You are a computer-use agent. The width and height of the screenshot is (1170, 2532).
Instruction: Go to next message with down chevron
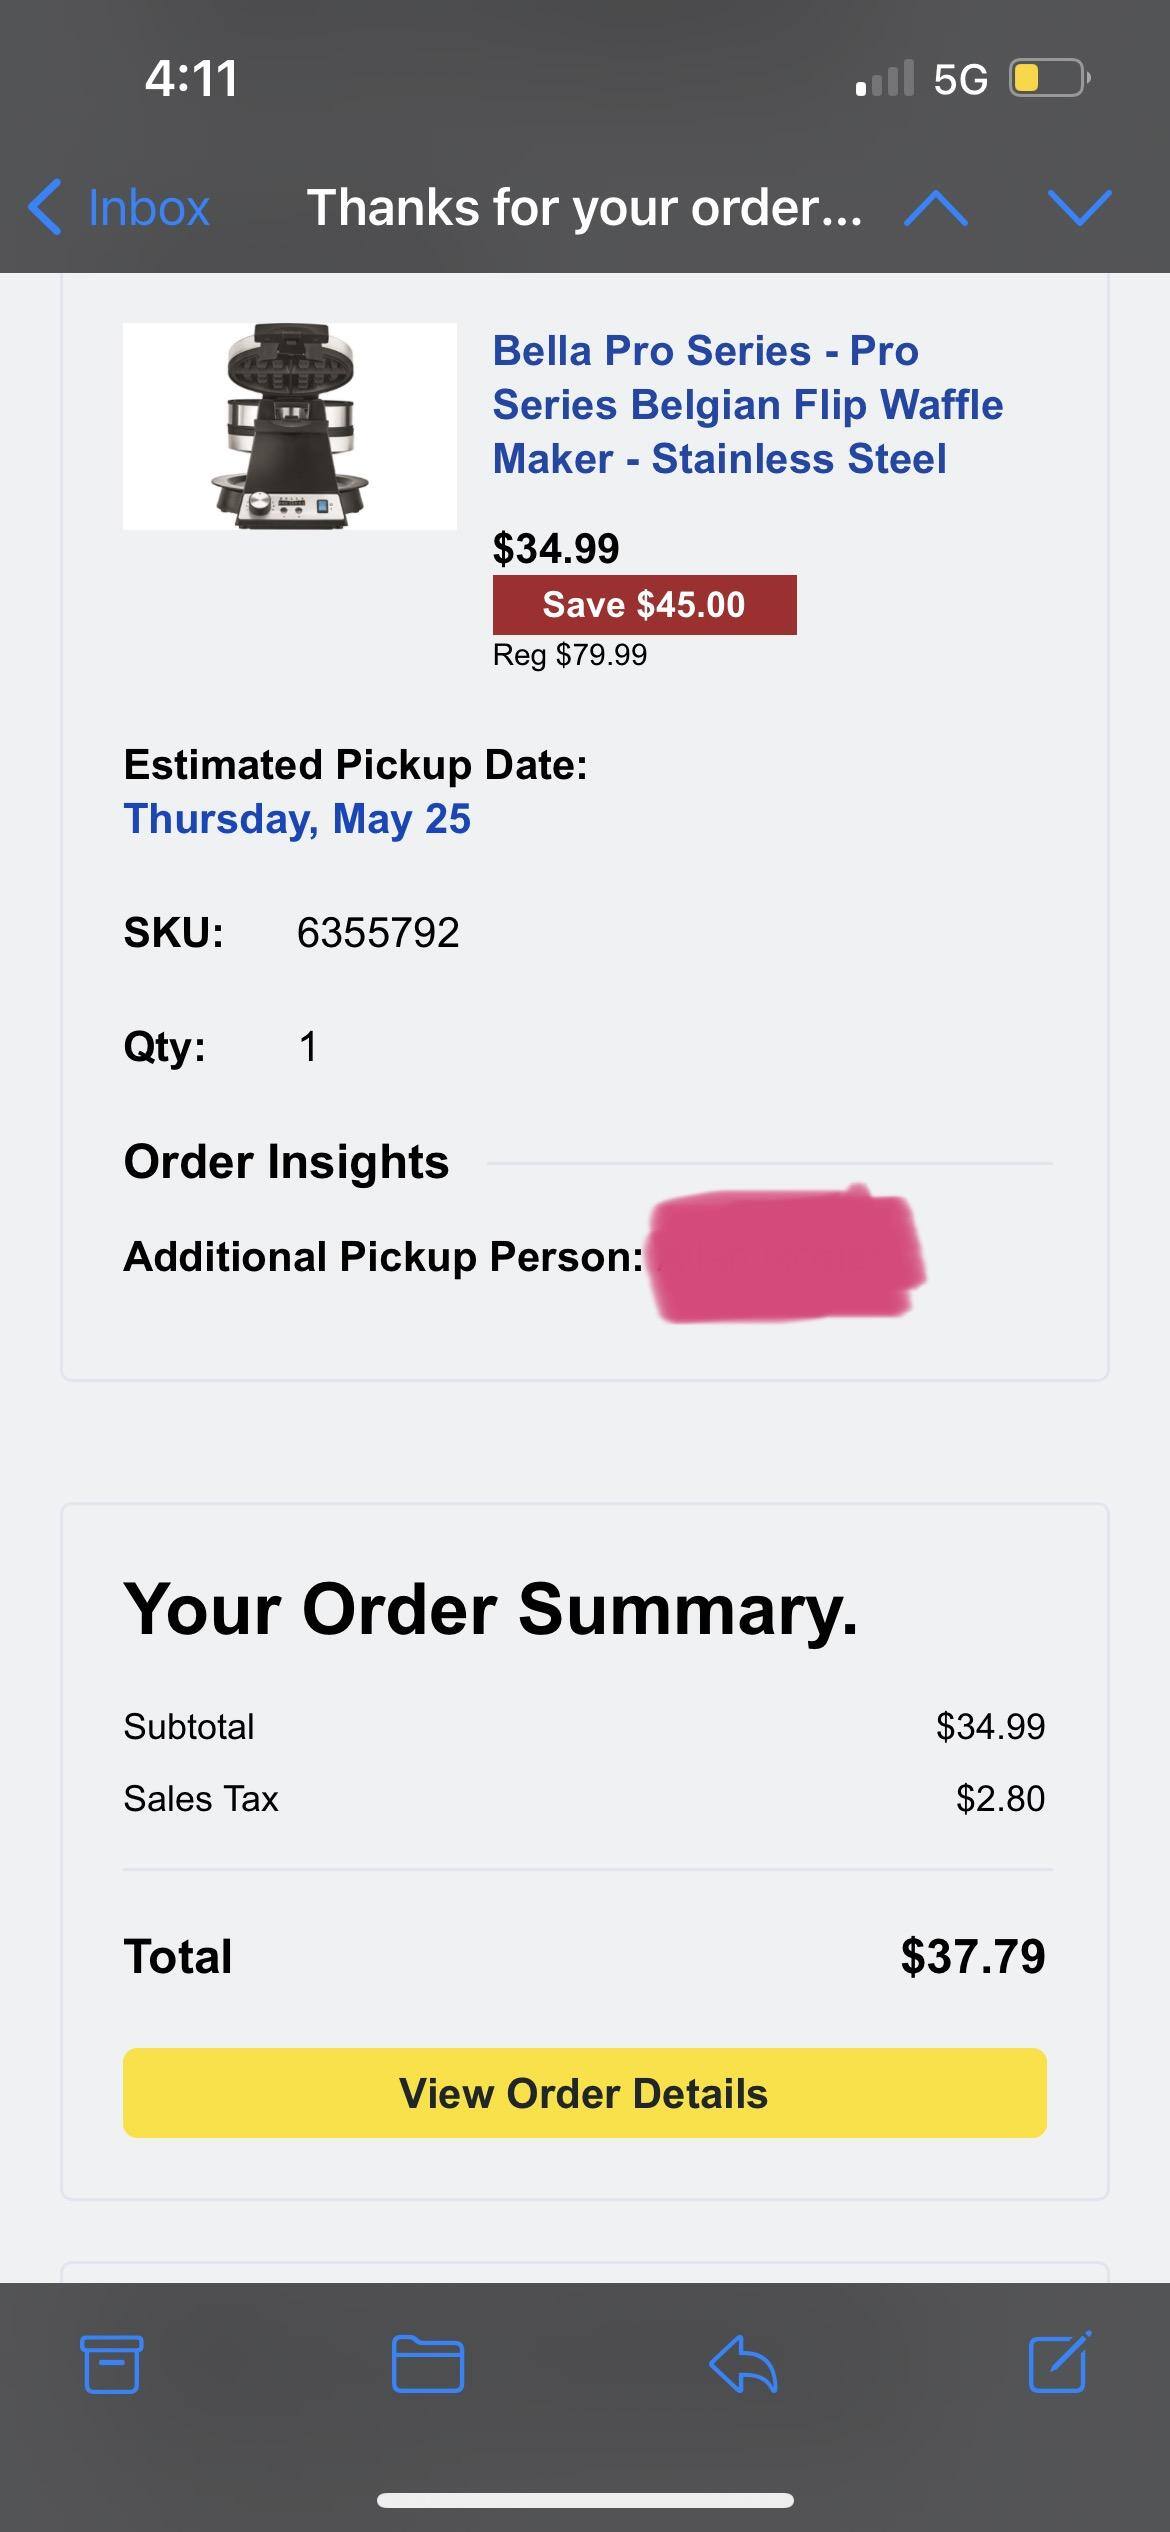coord(1080,208)
